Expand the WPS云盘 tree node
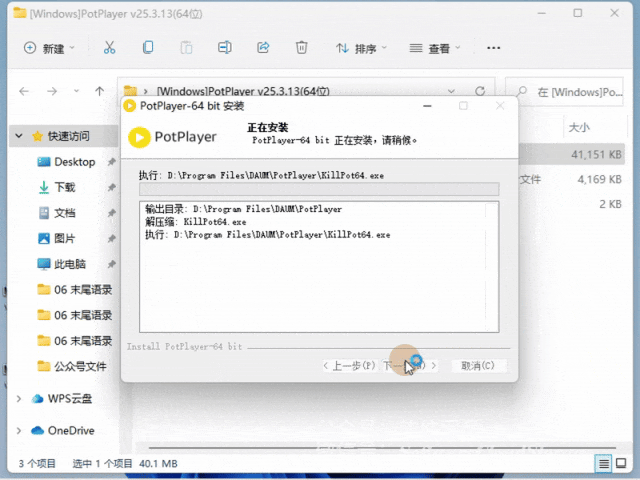This screenshot has height=480, width=640. [19, 398]
